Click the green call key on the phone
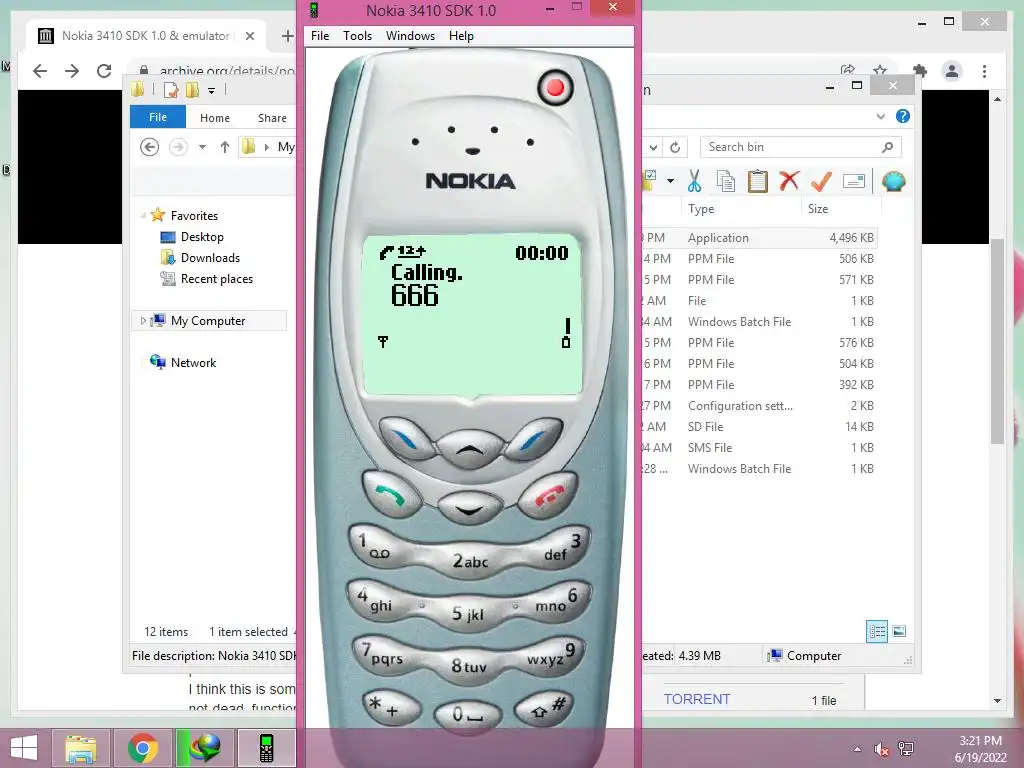Screen dimensions: 1024x768 [391, 497]
